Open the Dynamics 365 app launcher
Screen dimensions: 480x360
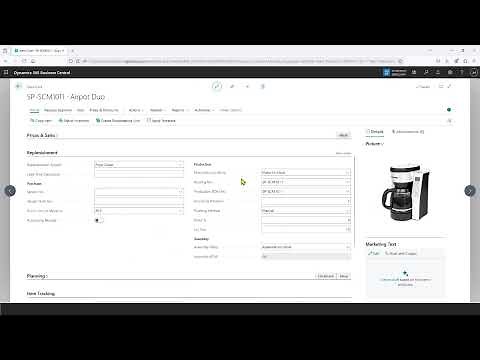(x=6, y=72)
